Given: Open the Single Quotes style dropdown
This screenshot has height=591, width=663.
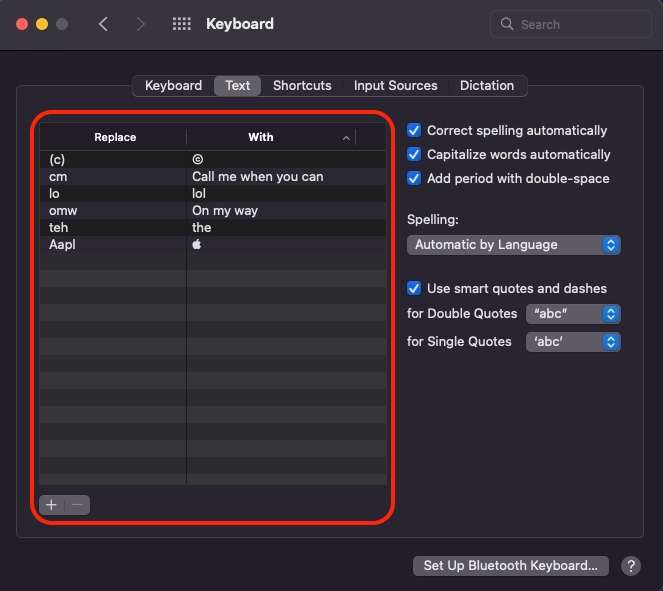Looking at the screenshot, I should pyautogui.click(x=573, y=342).
